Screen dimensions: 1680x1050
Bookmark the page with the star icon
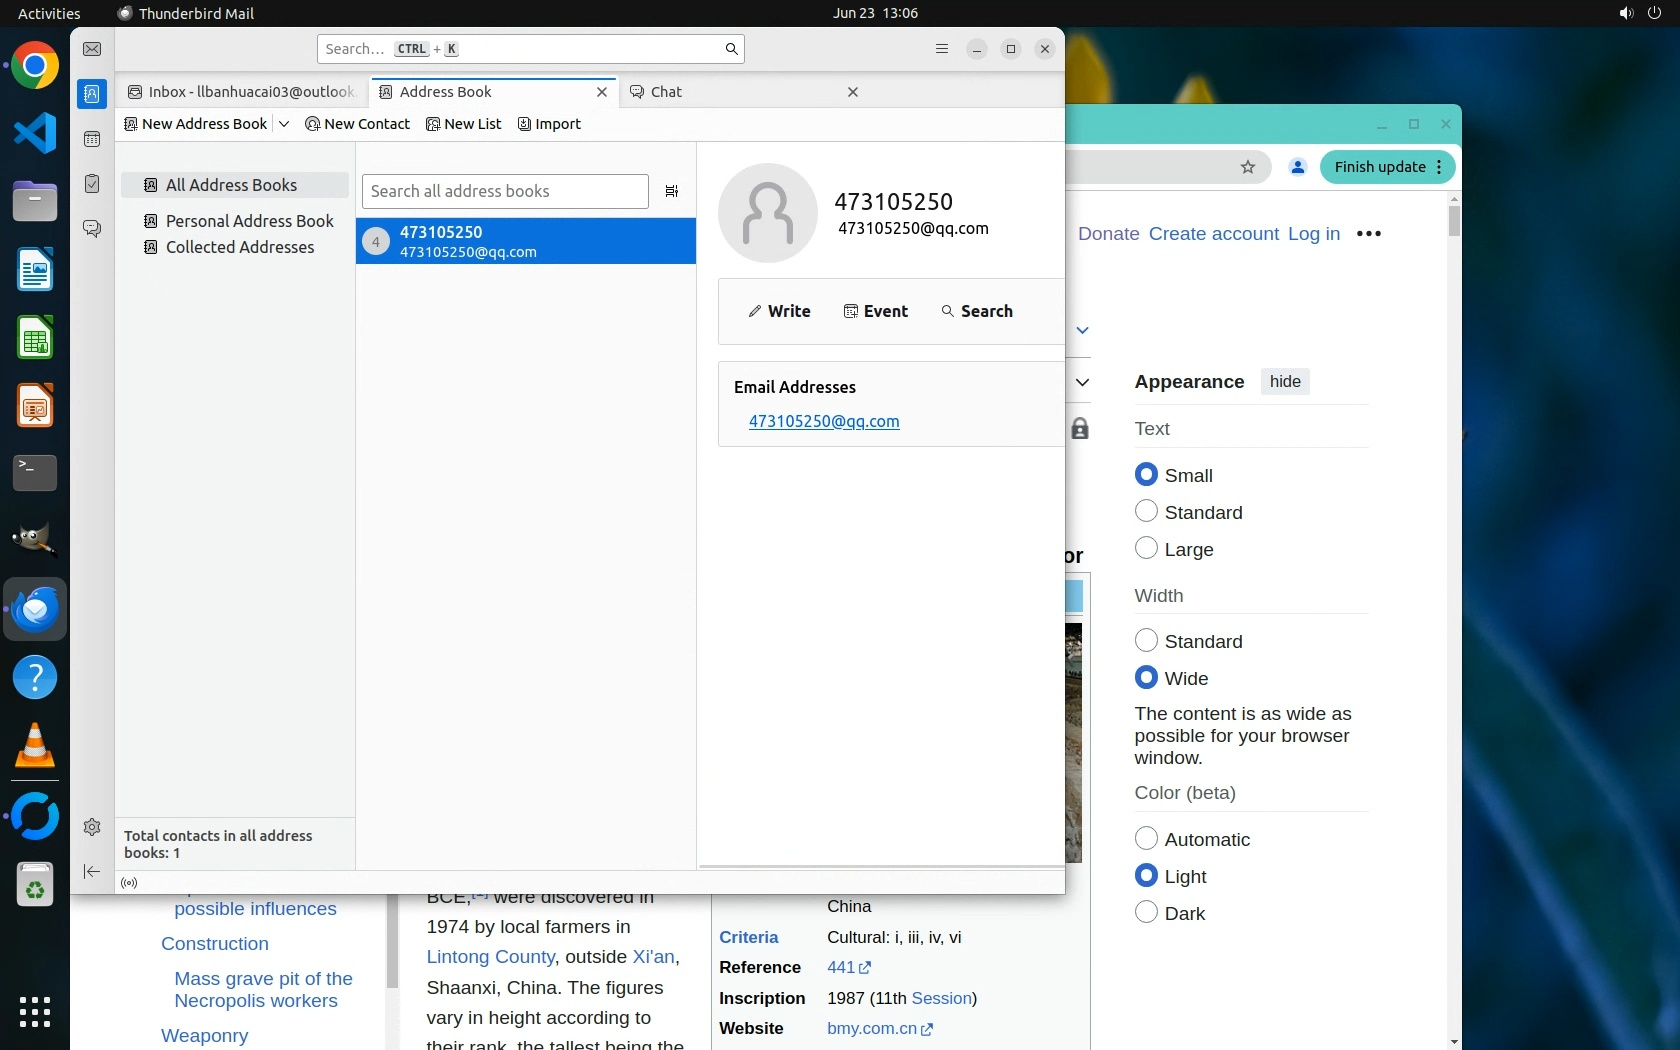click(1248, 167)
